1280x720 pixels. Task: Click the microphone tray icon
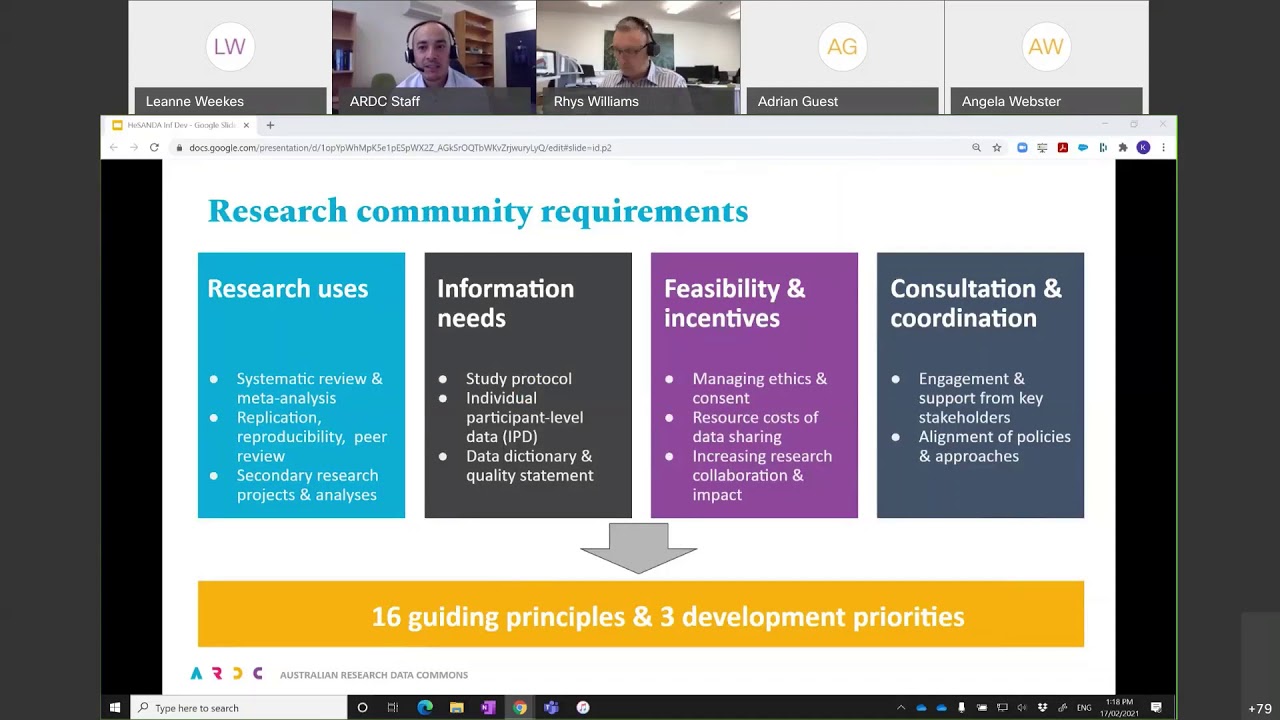(x=961, y=708)
